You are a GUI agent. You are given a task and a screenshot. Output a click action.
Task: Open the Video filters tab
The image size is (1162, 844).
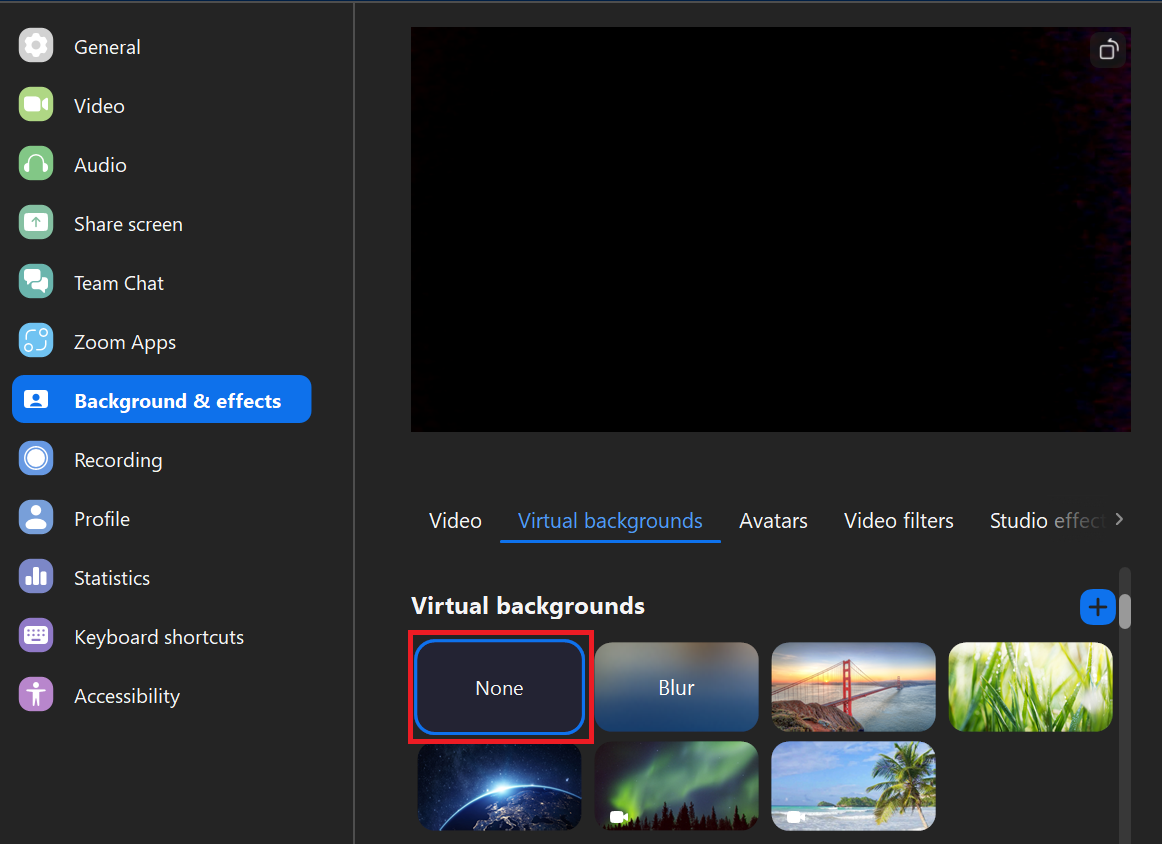898,521
